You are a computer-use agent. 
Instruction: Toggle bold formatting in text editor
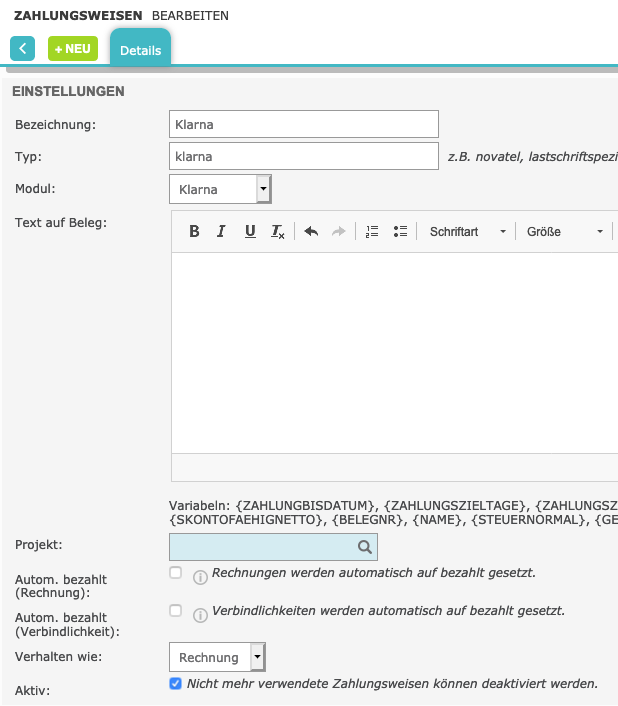194,231
